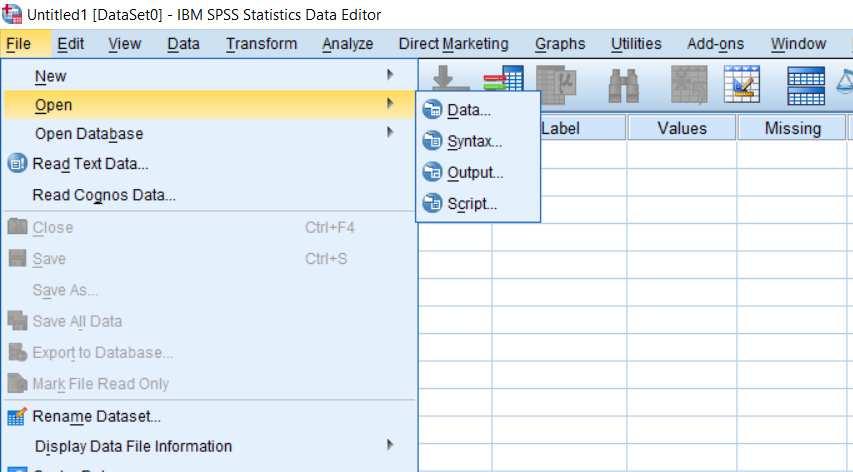The image size is (853, 472).
Task: Click the first empty cell under Missing
Action: [792, 154]
